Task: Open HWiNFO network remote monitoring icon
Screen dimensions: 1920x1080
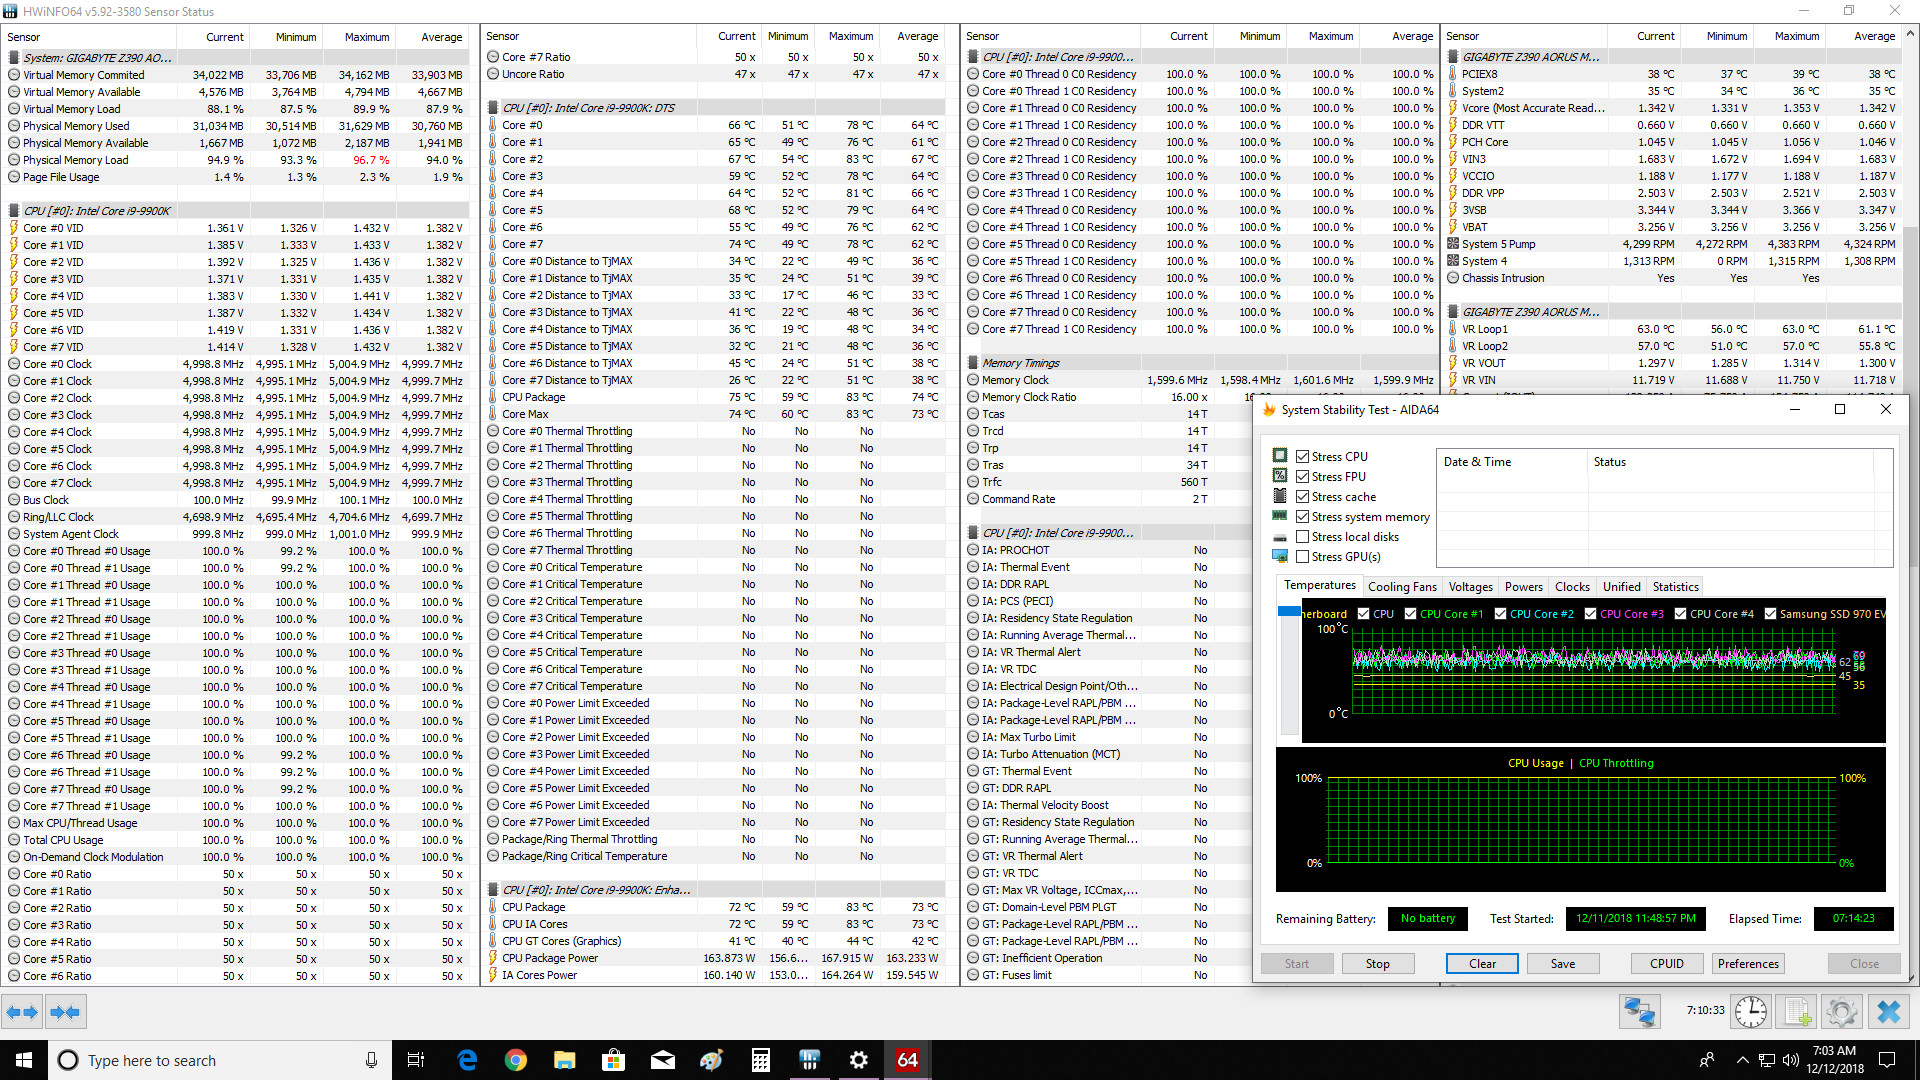Action: pyautogui.click(x=1640, y=1012)
